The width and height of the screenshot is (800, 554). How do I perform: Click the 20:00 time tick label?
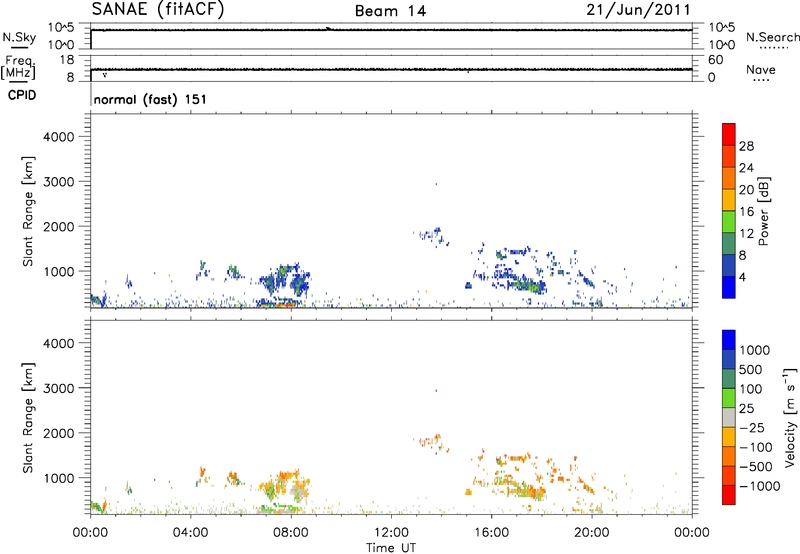pos(591,533)
